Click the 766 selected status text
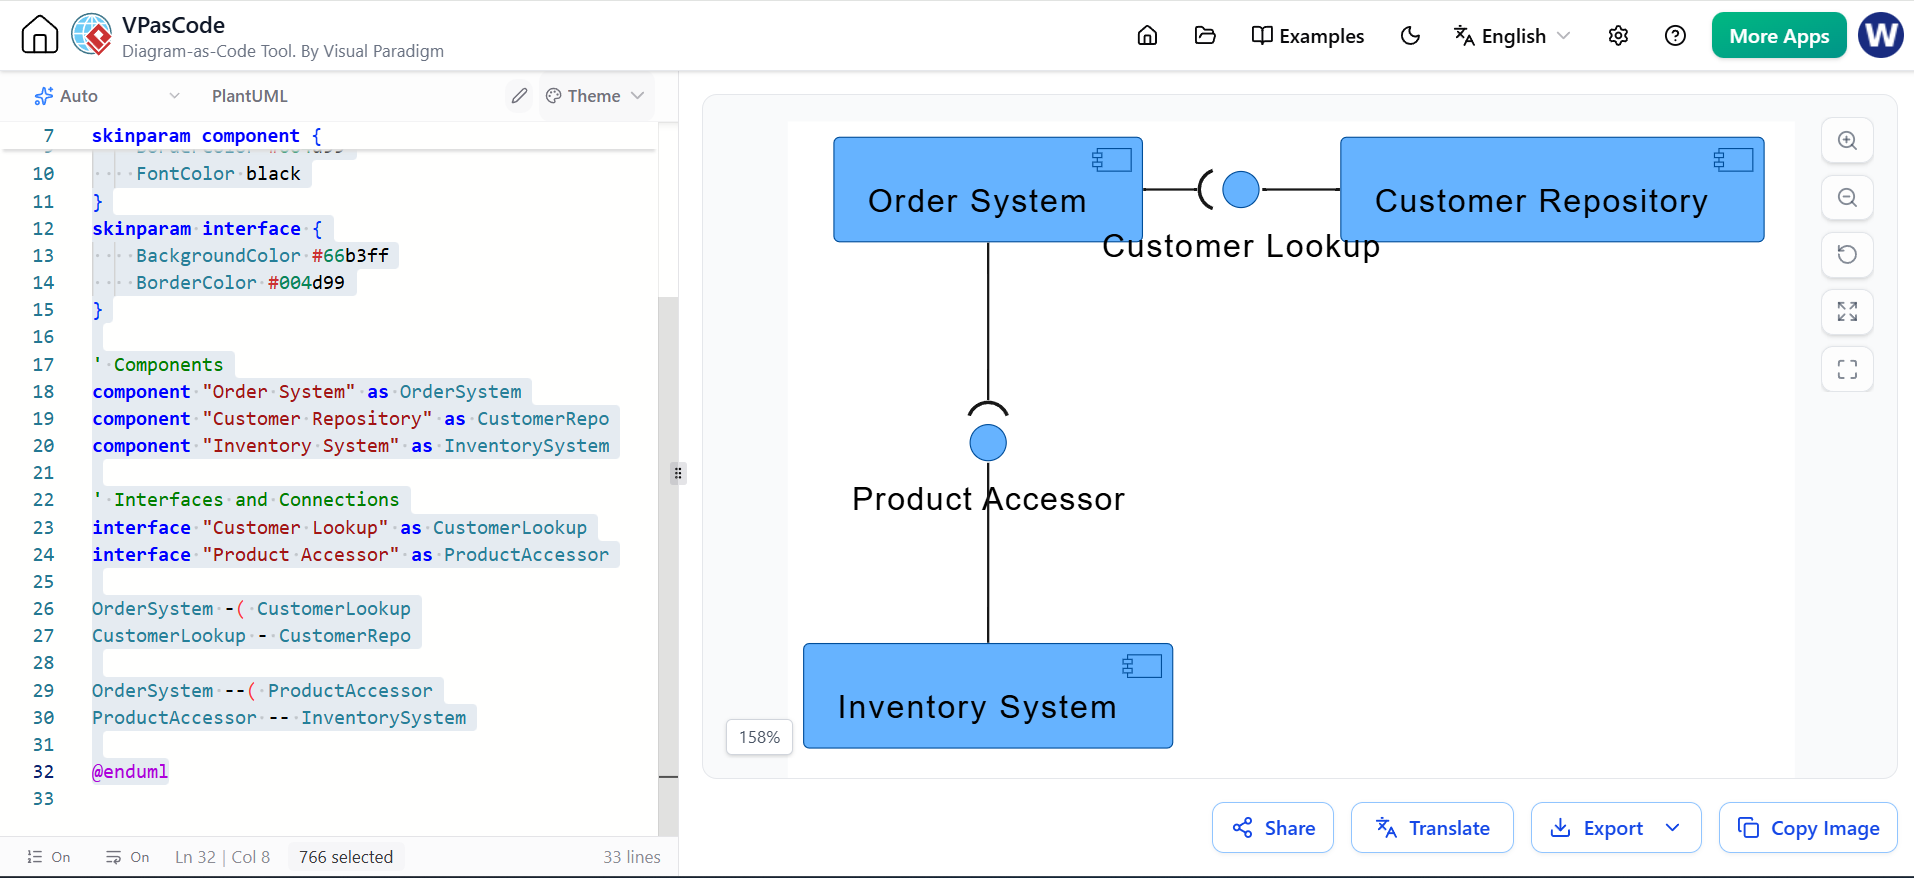Screen dimensions: 1914x878 (x=346, y=857)
